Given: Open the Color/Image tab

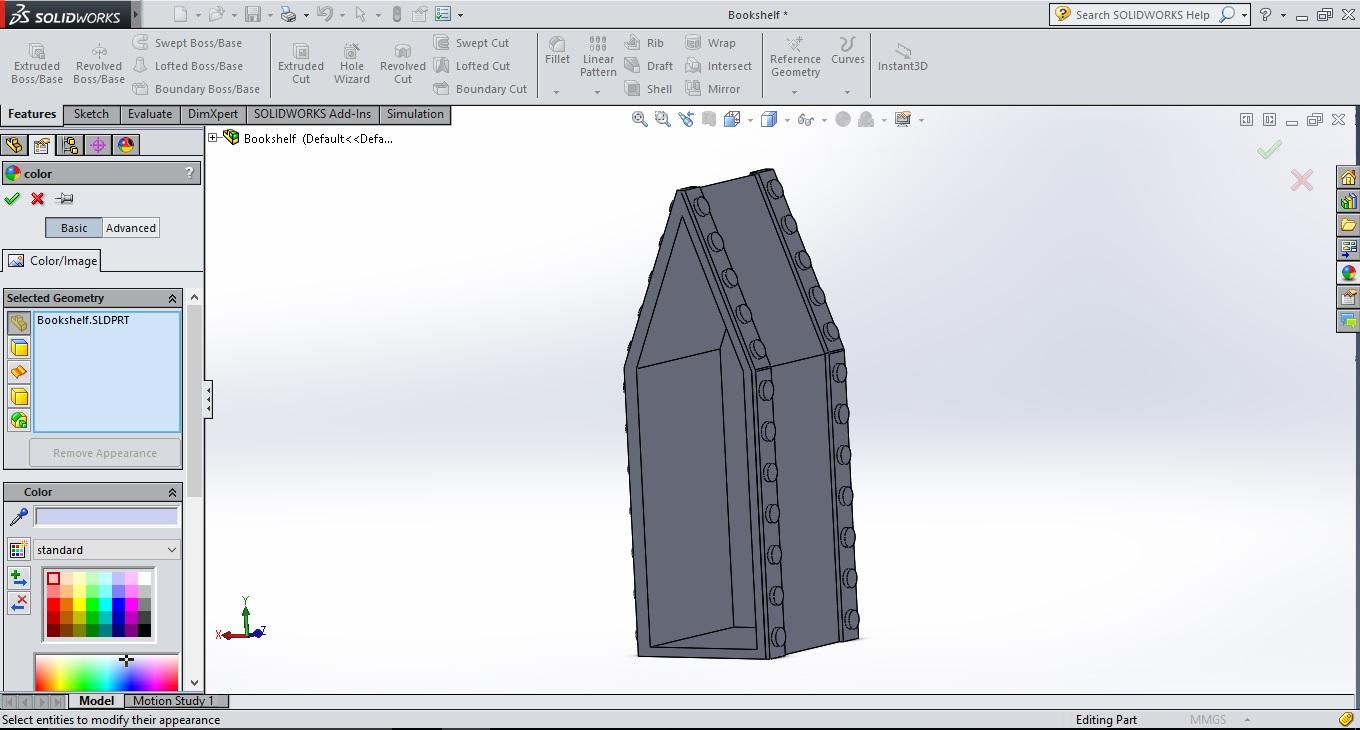Looking at the screenshot, I should [52, 261].
